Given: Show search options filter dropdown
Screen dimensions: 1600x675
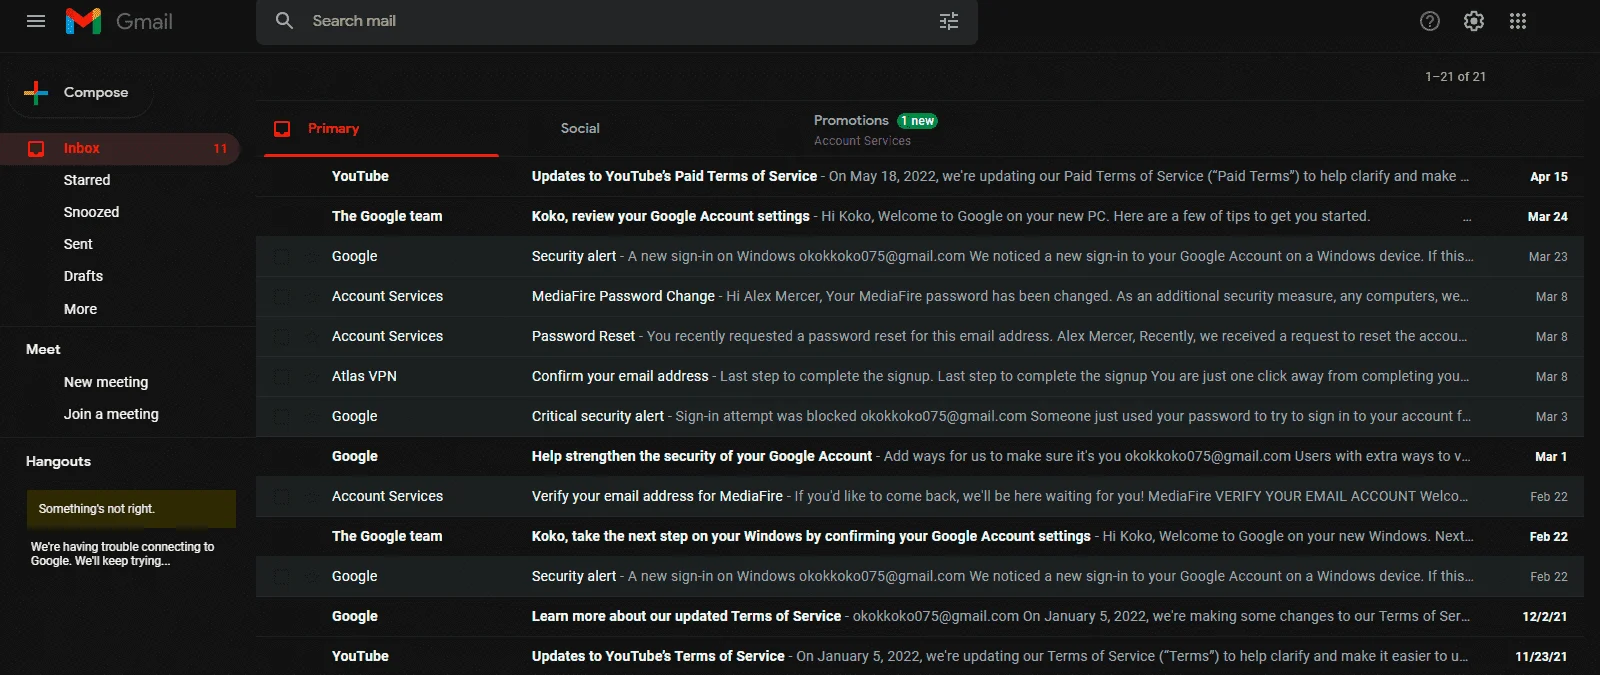Looking at the screenshot, I should (949, 21).
